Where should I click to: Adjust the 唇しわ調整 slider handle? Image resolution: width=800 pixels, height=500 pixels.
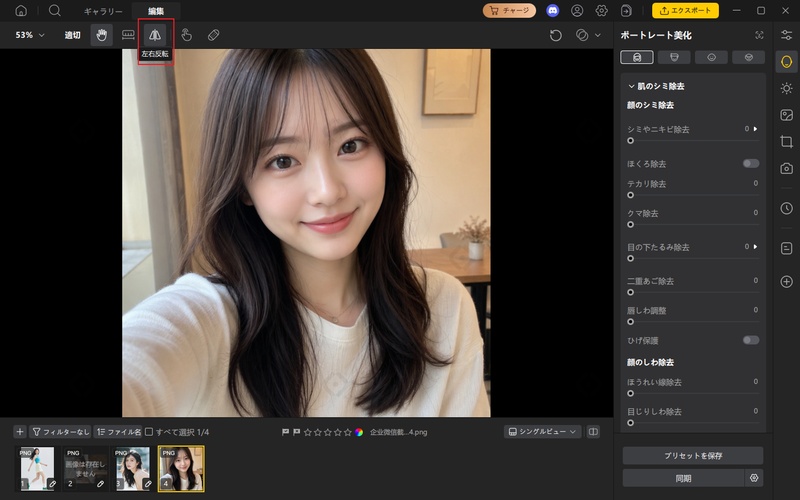tap(631, 322)
